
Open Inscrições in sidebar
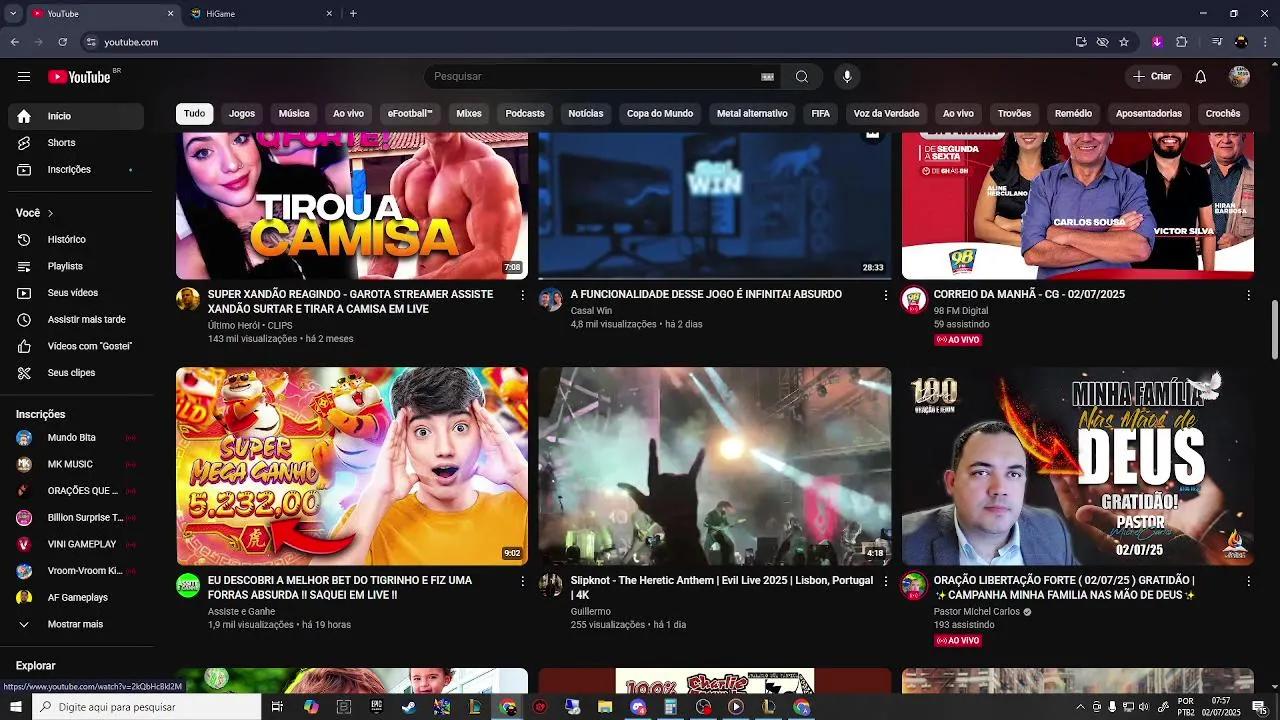coord(76,170)
